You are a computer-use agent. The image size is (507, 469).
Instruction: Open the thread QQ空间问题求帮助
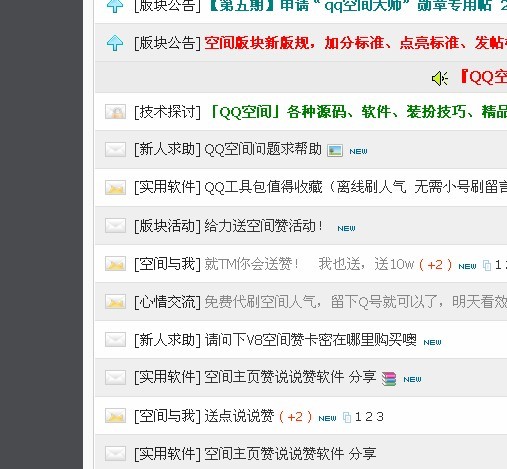point(263,149)
